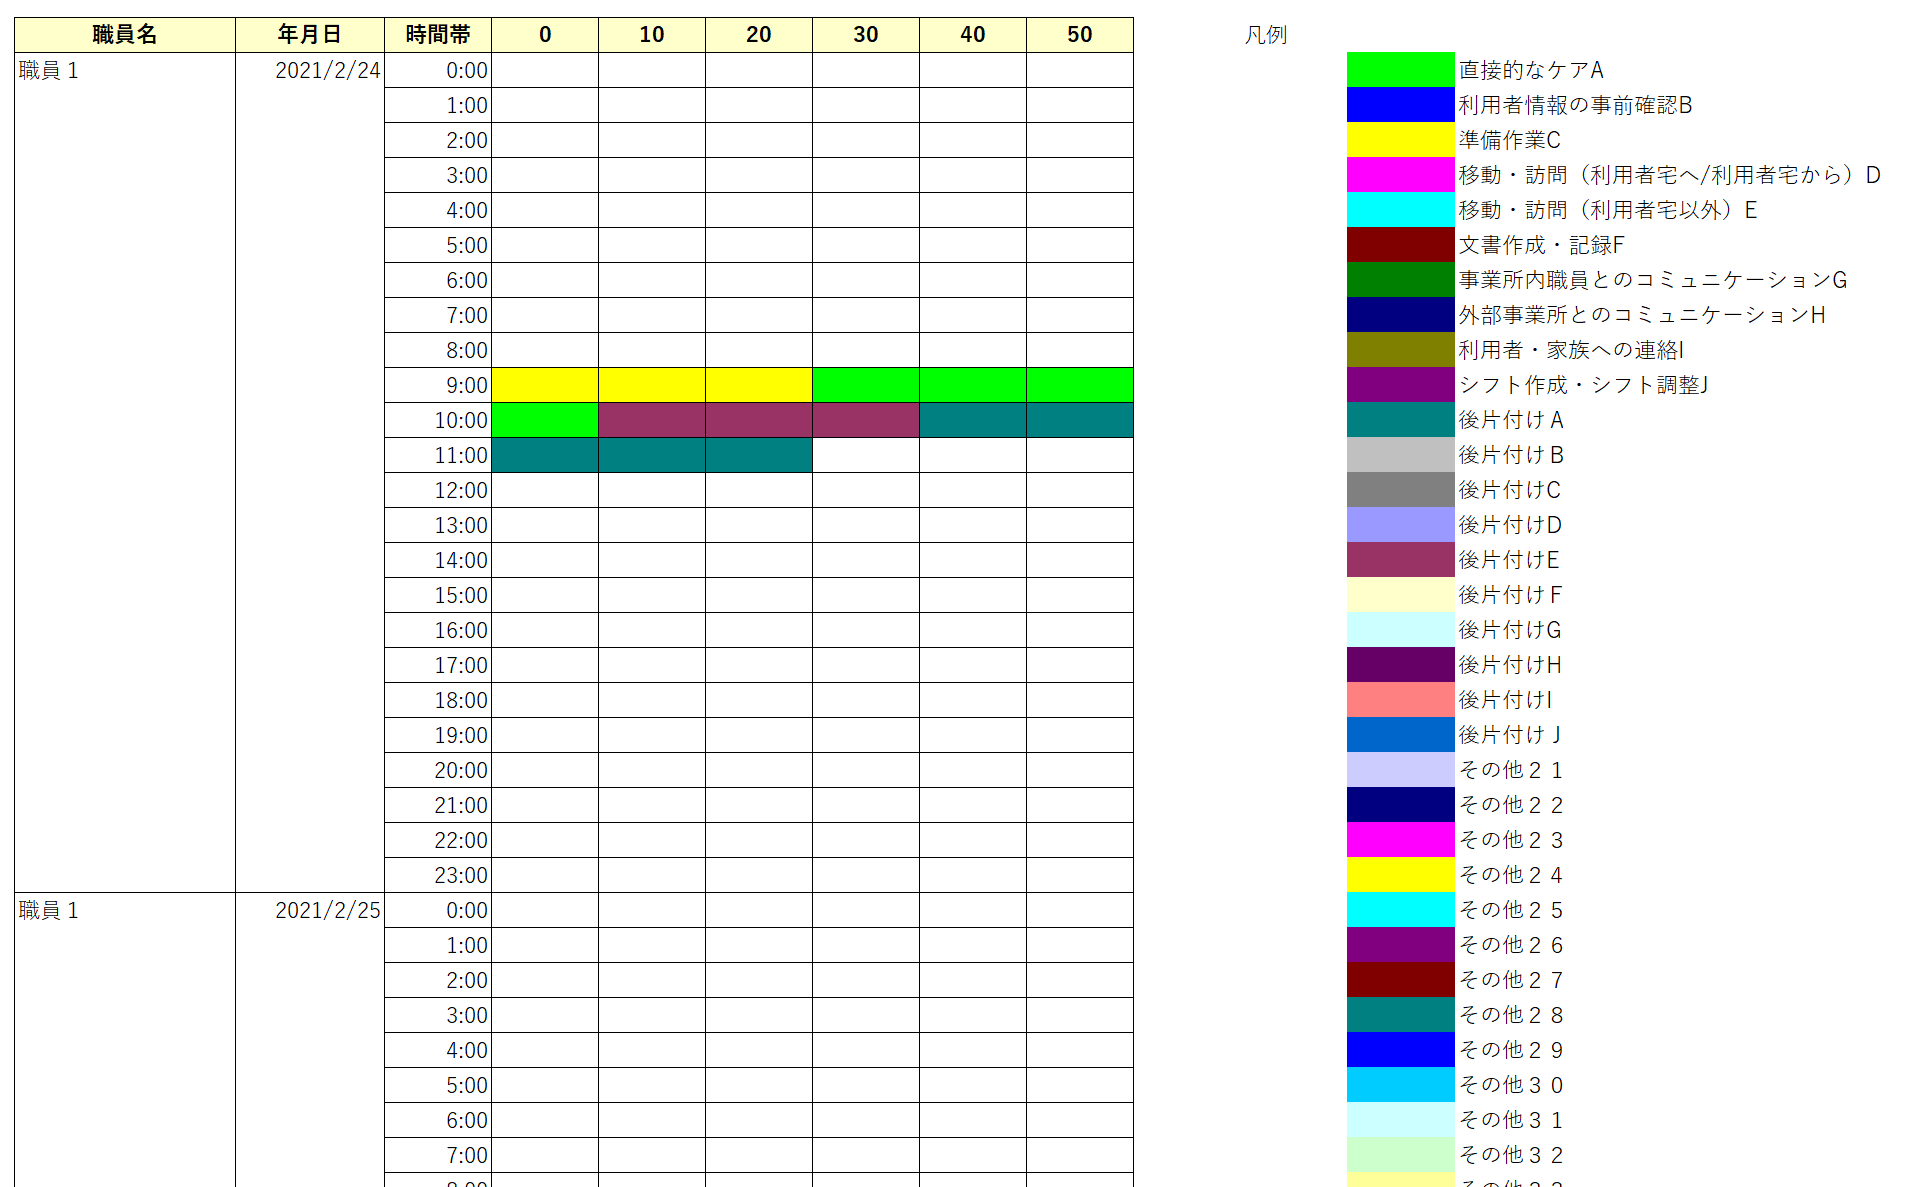This screenshot has width=1929, height=1187.
Task: Pick the magenta swatch for その他23
Action: (1400, 840)
